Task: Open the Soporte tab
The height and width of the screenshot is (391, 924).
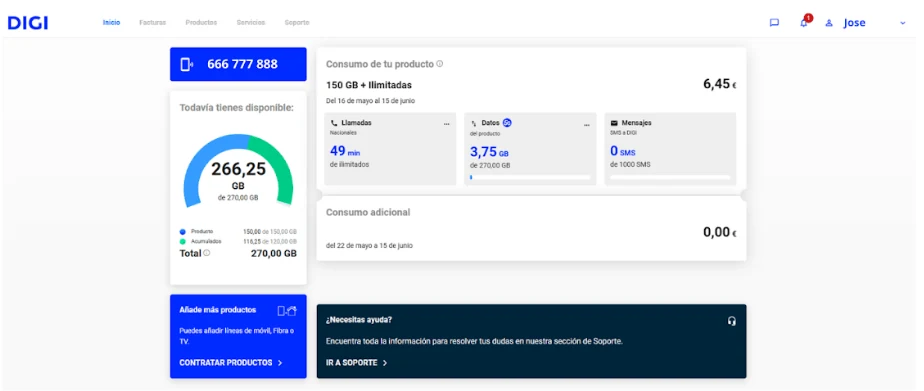Action: coord(297,22)
